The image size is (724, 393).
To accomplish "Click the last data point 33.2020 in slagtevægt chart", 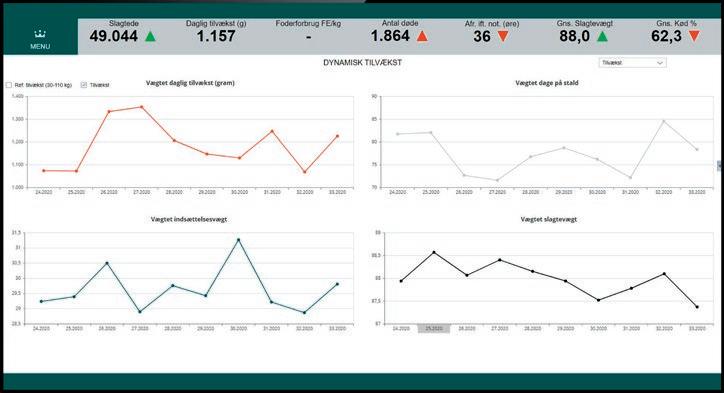I will pyautogui.click(x=697, y=307).
